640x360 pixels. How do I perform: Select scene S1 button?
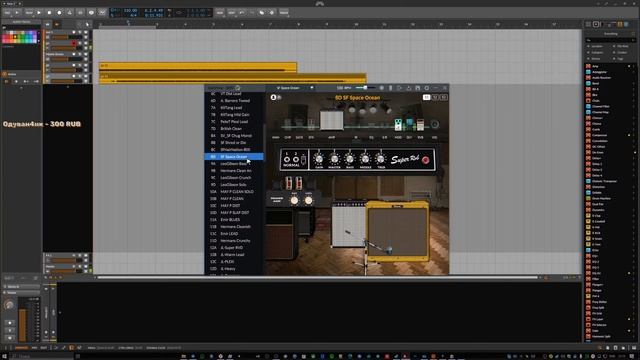click(427, 97)
